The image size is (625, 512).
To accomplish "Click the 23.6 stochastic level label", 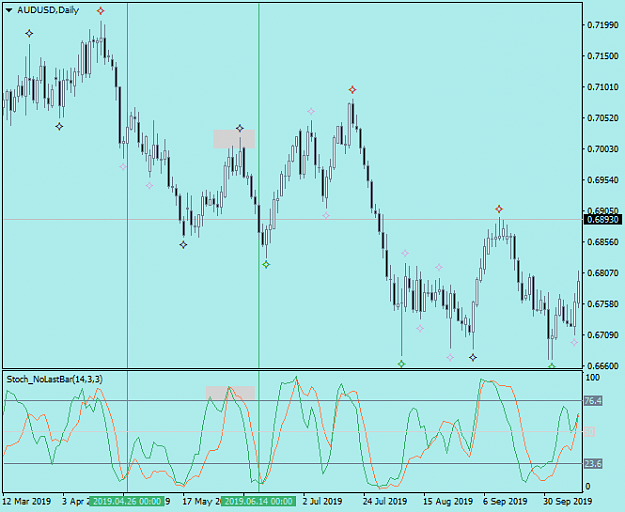I will click(x=593, y=463).
